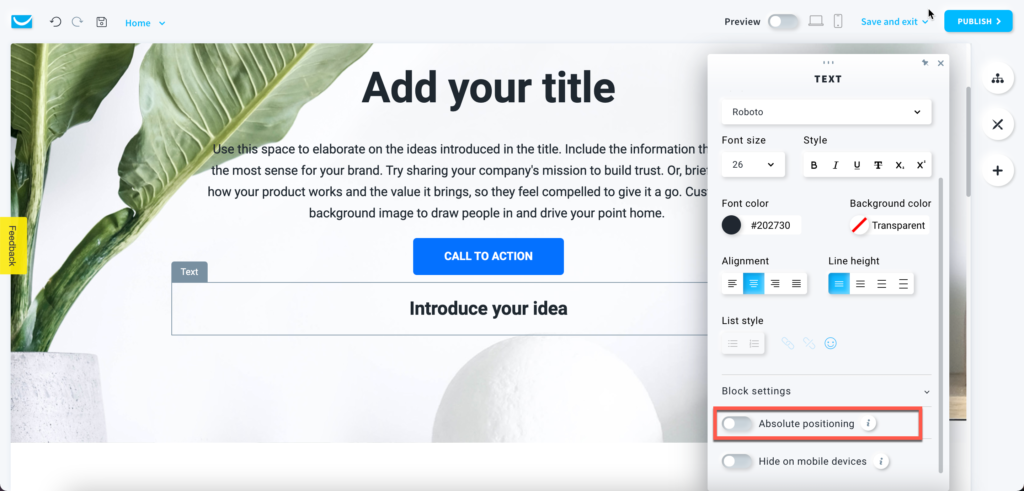Open the site structure tree icon
This screenshot has width=1024, height=491.
997,78
